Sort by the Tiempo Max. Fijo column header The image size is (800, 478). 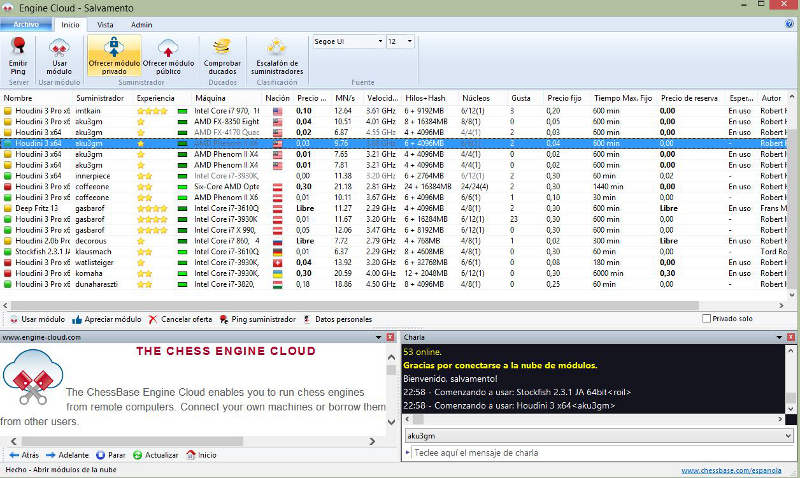click(623, 98)
